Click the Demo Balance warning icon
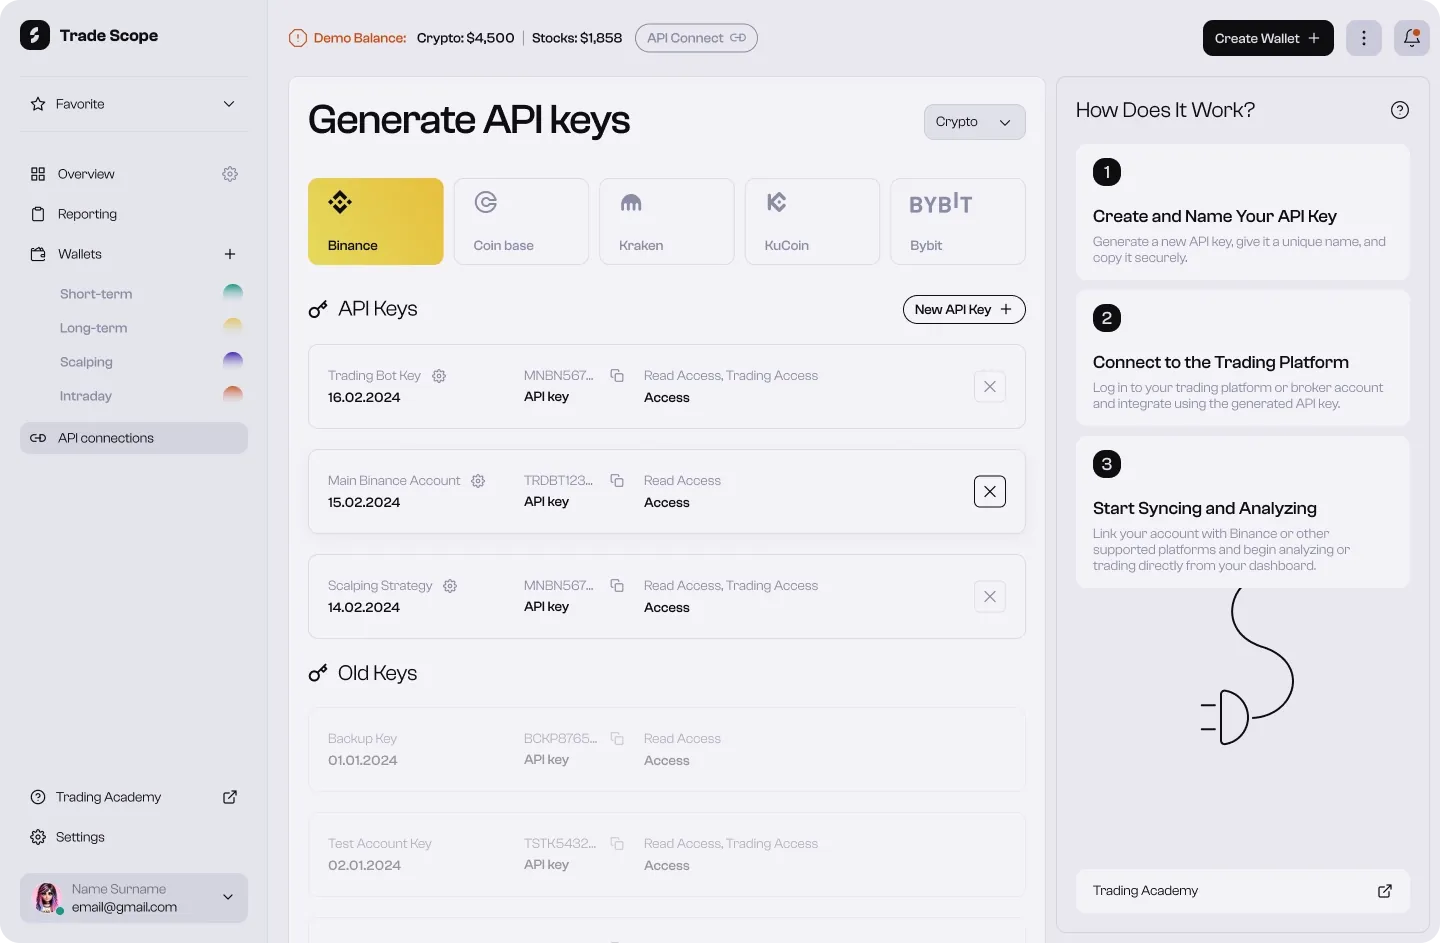The width and height of the screenshot is (1440, 943). [x=298, y=38]
